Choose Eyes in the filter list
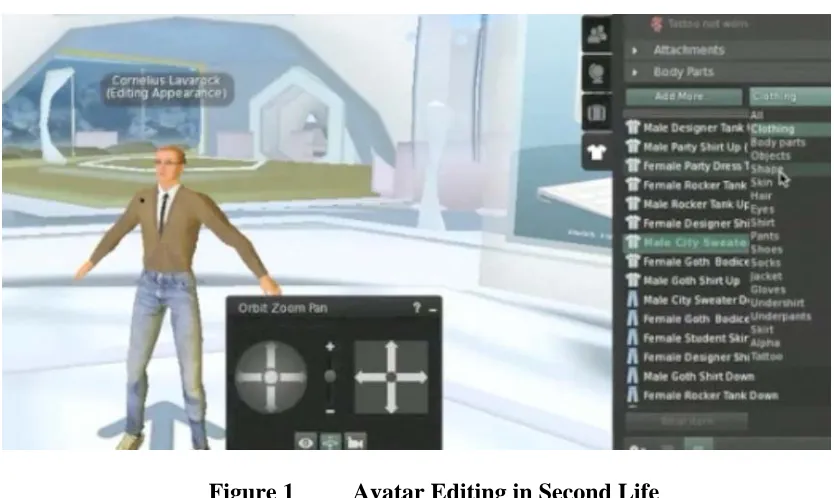This screenshot has width=834, height=498. [762, 209]
